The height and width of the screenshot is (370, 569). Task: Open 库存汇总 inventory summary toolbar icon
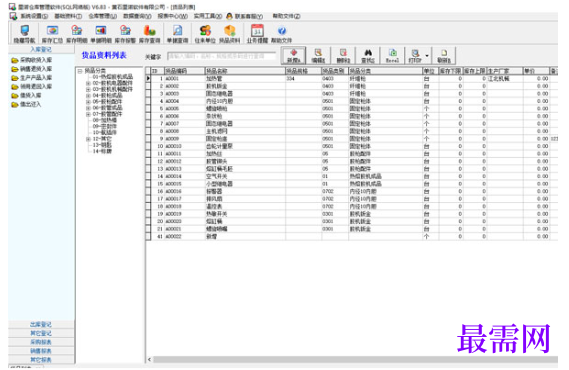point(52,34)
